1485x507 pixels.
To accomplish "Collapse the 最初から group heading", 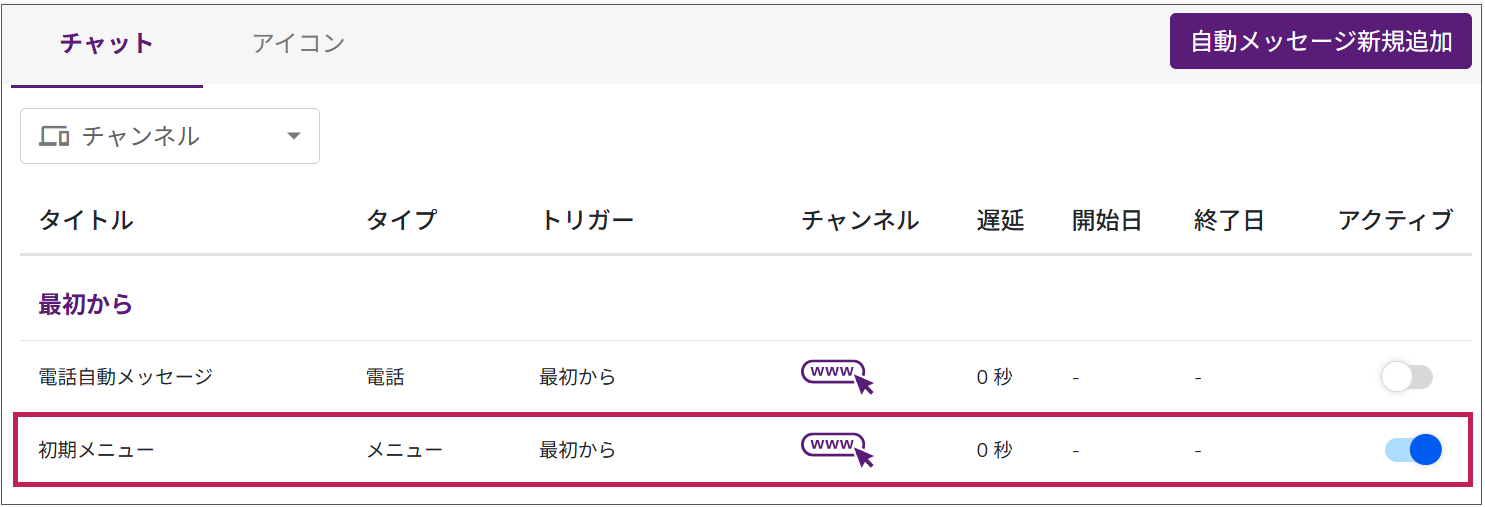I will [86, 304].
